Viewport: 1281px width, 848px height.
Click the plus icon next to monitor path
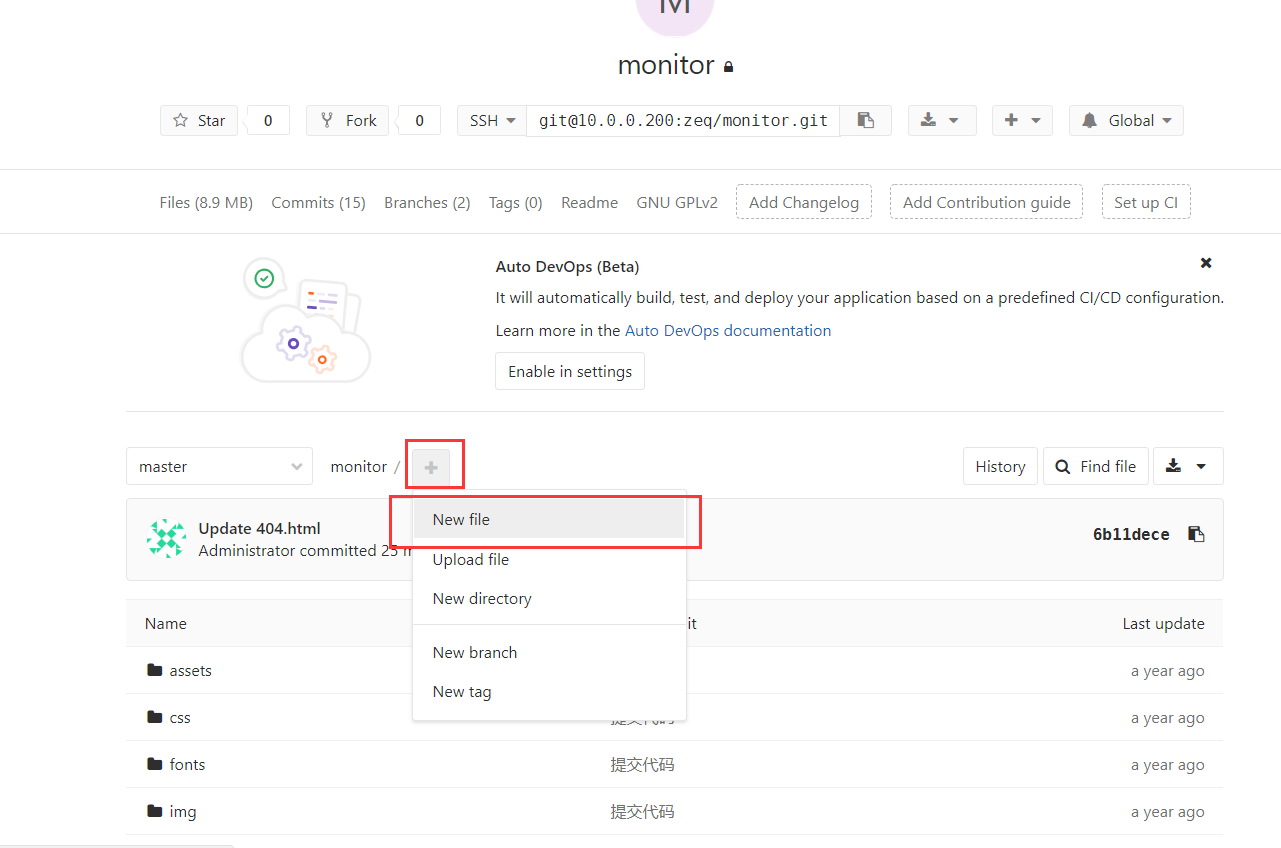click(431, 467)
